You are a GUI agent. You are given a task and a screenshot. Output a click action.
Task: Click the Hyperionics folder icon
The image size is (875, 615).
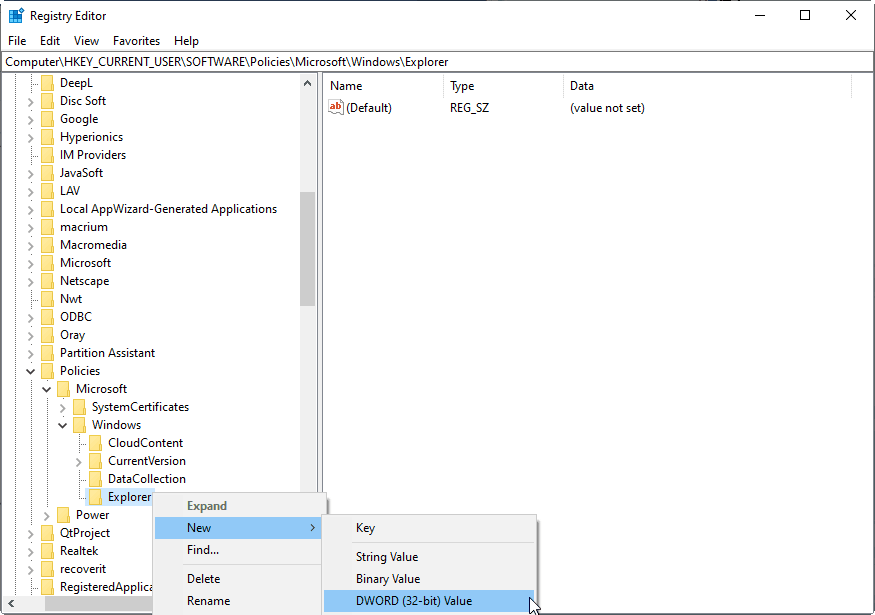tap(47, 137)
